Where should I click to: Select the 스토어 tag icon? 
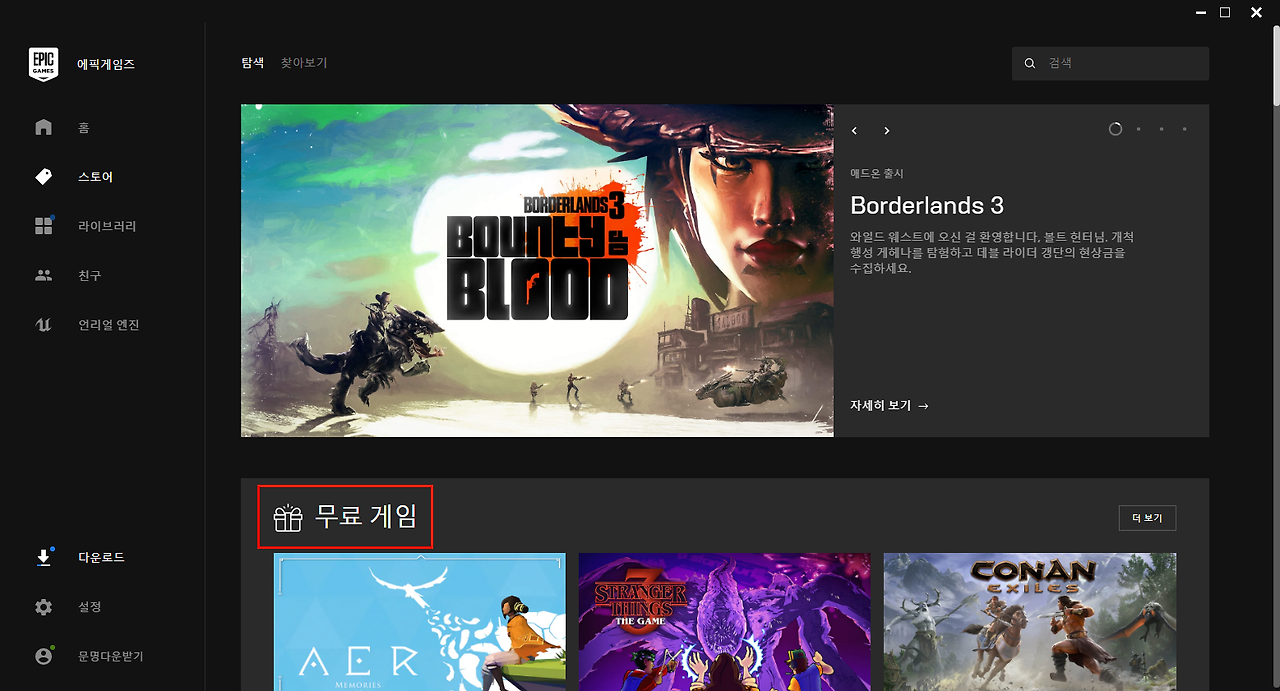coord(43,176)
